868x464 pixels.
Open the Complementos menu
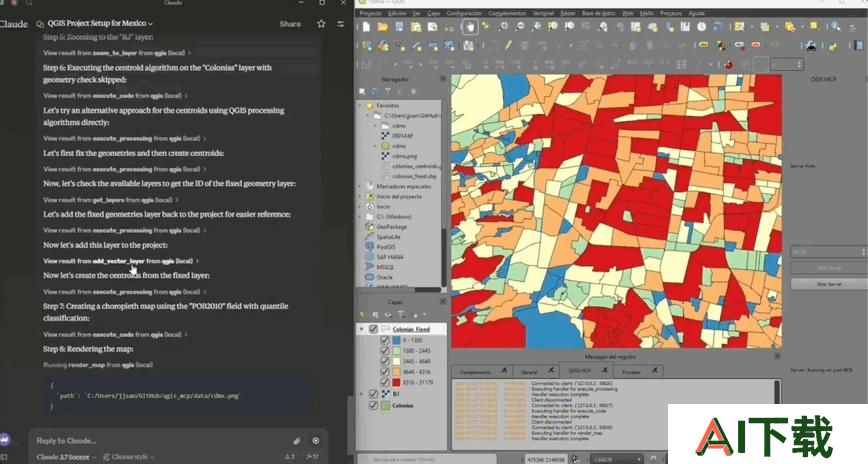pos(507,13)
